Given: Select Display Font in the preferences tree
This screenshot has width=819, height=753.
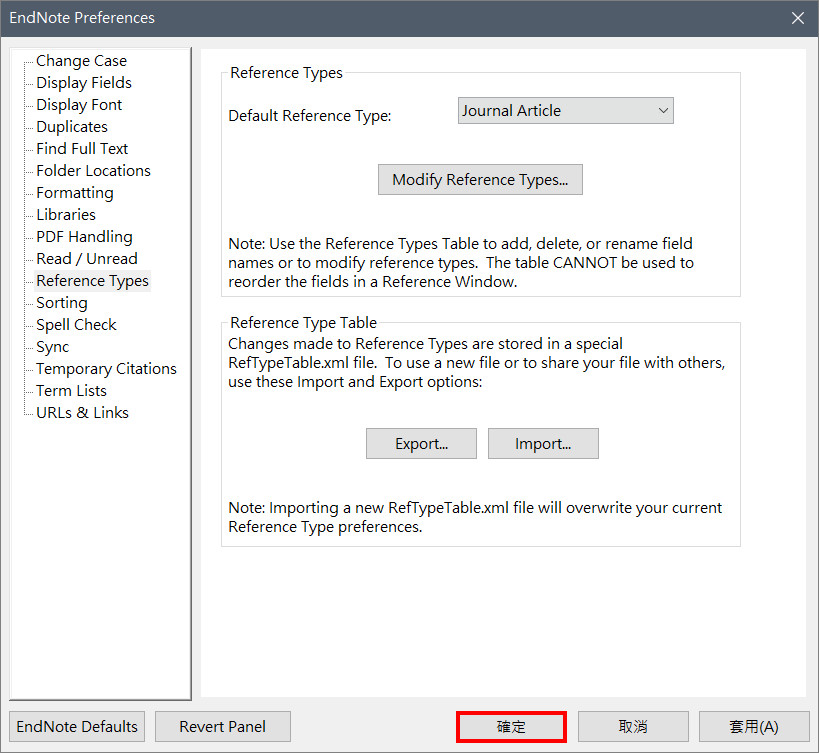Looking at the screenshot, I should pos(79,104).
